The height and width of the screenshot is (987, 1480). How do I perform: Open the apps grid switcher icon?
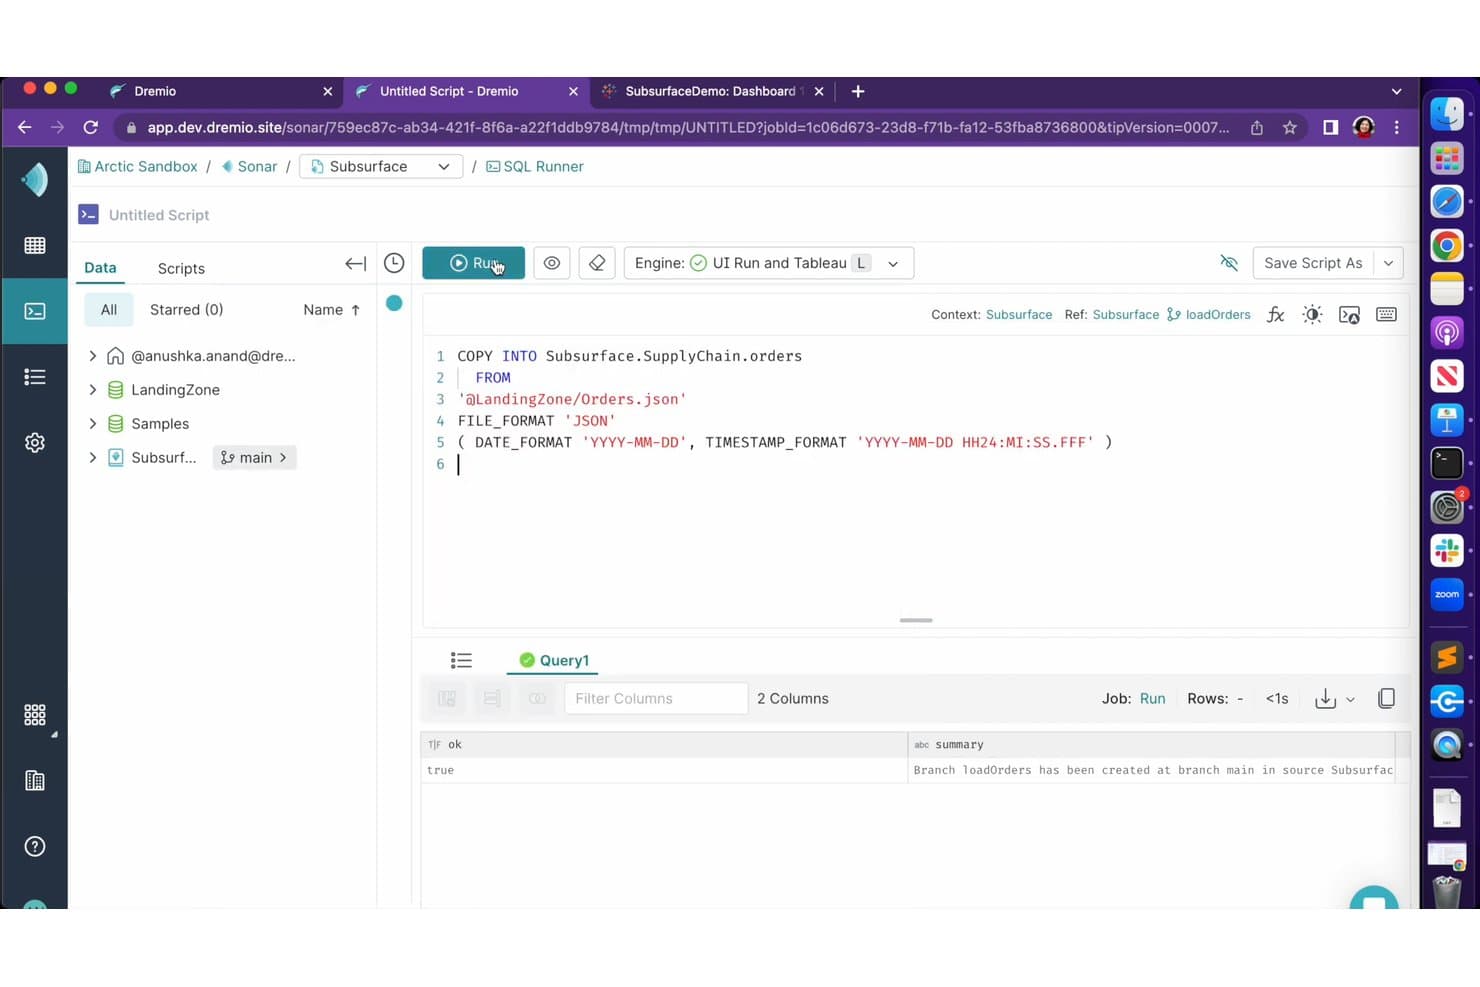pyautogui.click(x=35, y=715)
